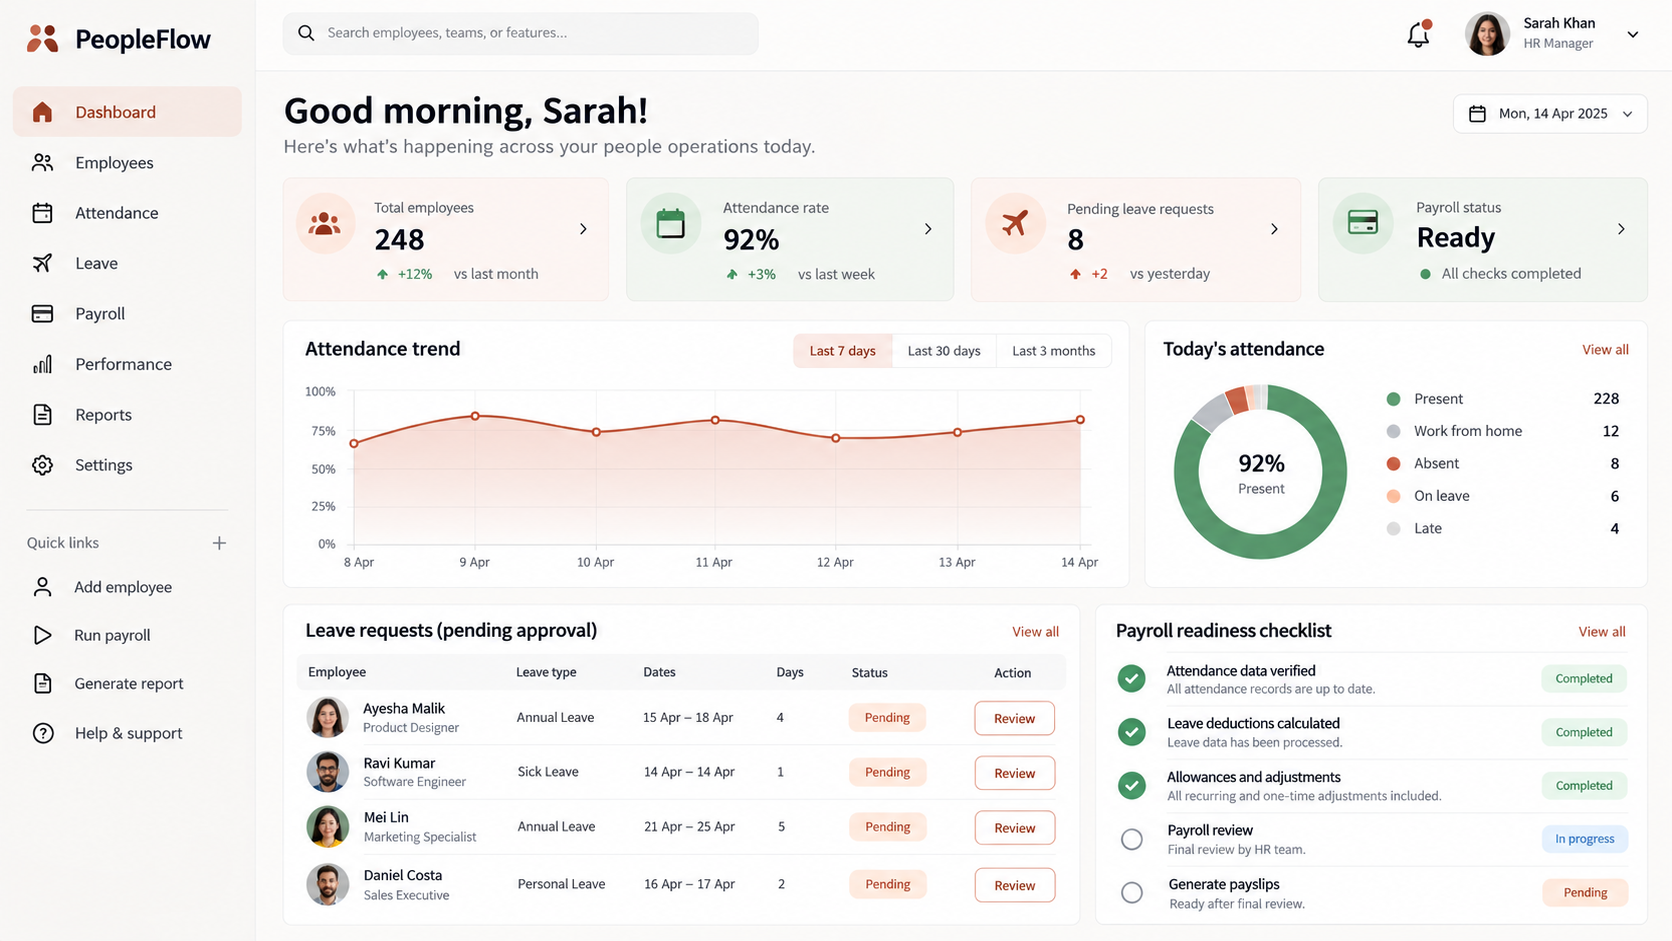Add a quick link with plus icon
This screenshot has width=1672, height=941.
point(219,543)
